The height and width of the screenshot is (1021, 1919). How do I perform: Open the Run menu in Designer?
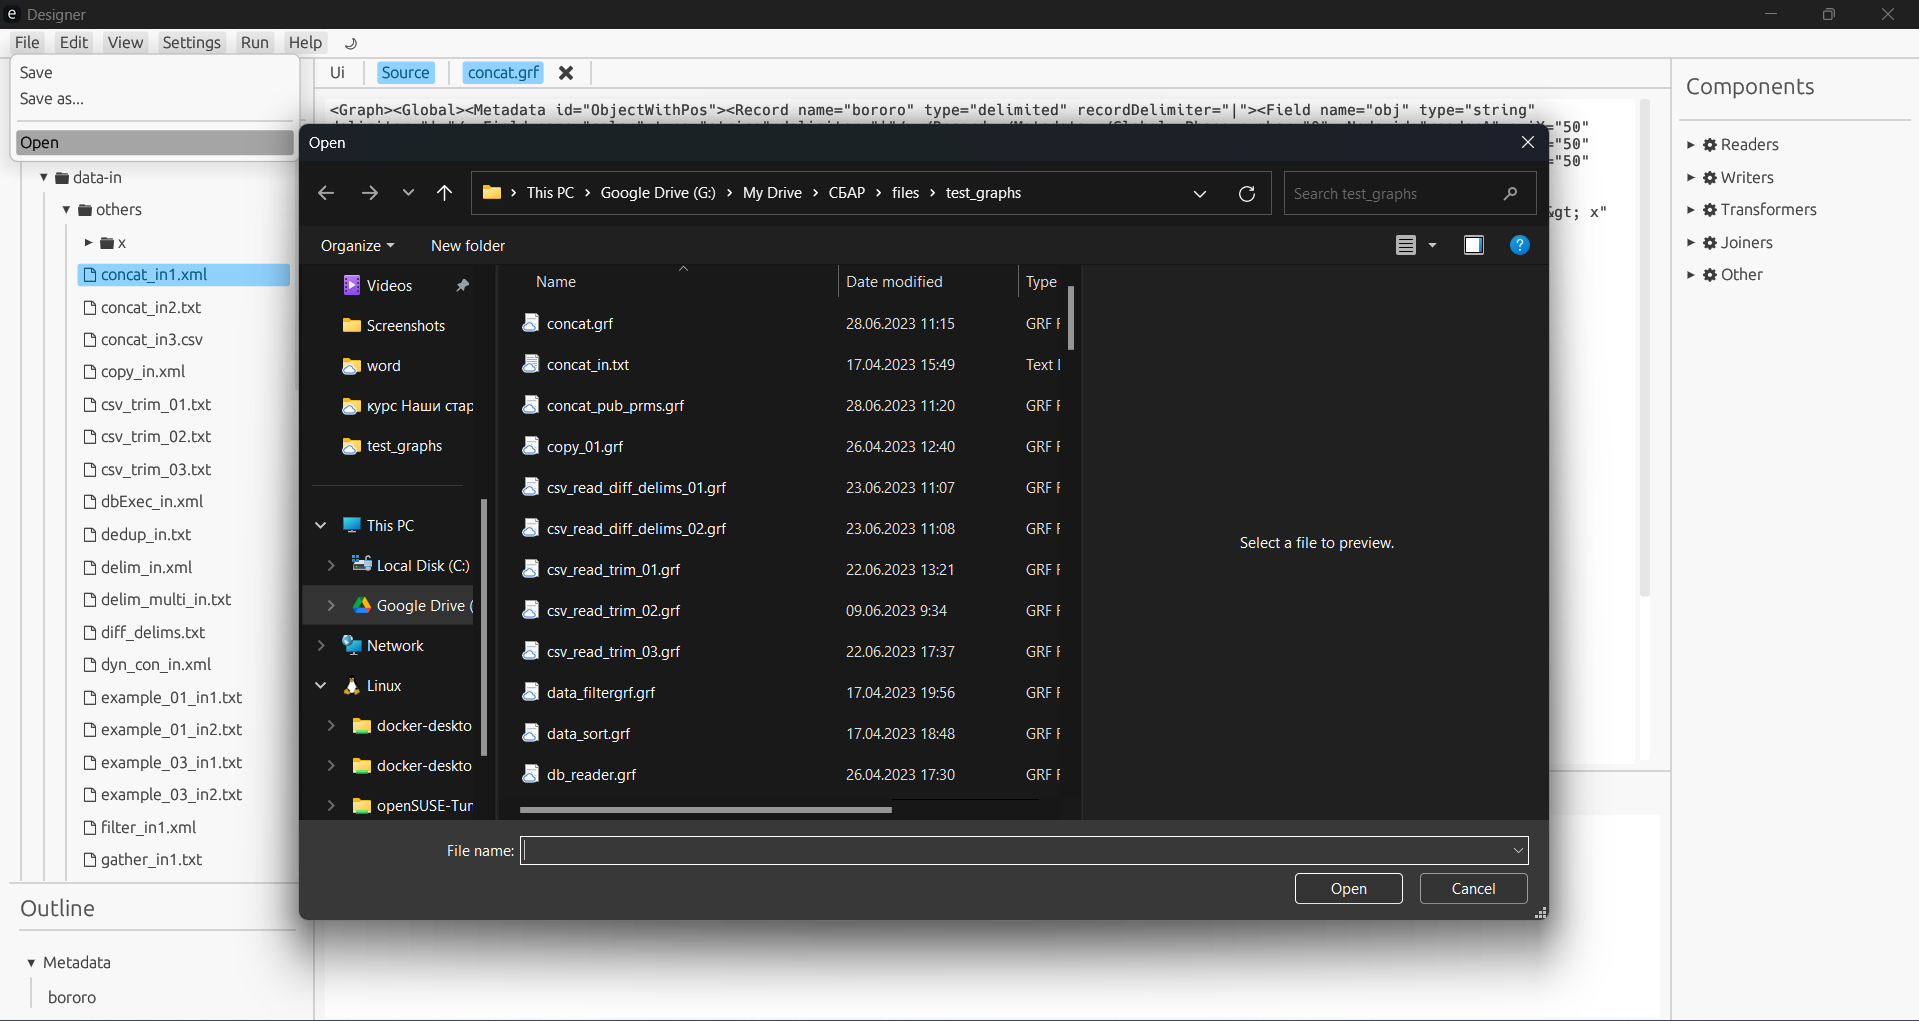click(255, 42)
